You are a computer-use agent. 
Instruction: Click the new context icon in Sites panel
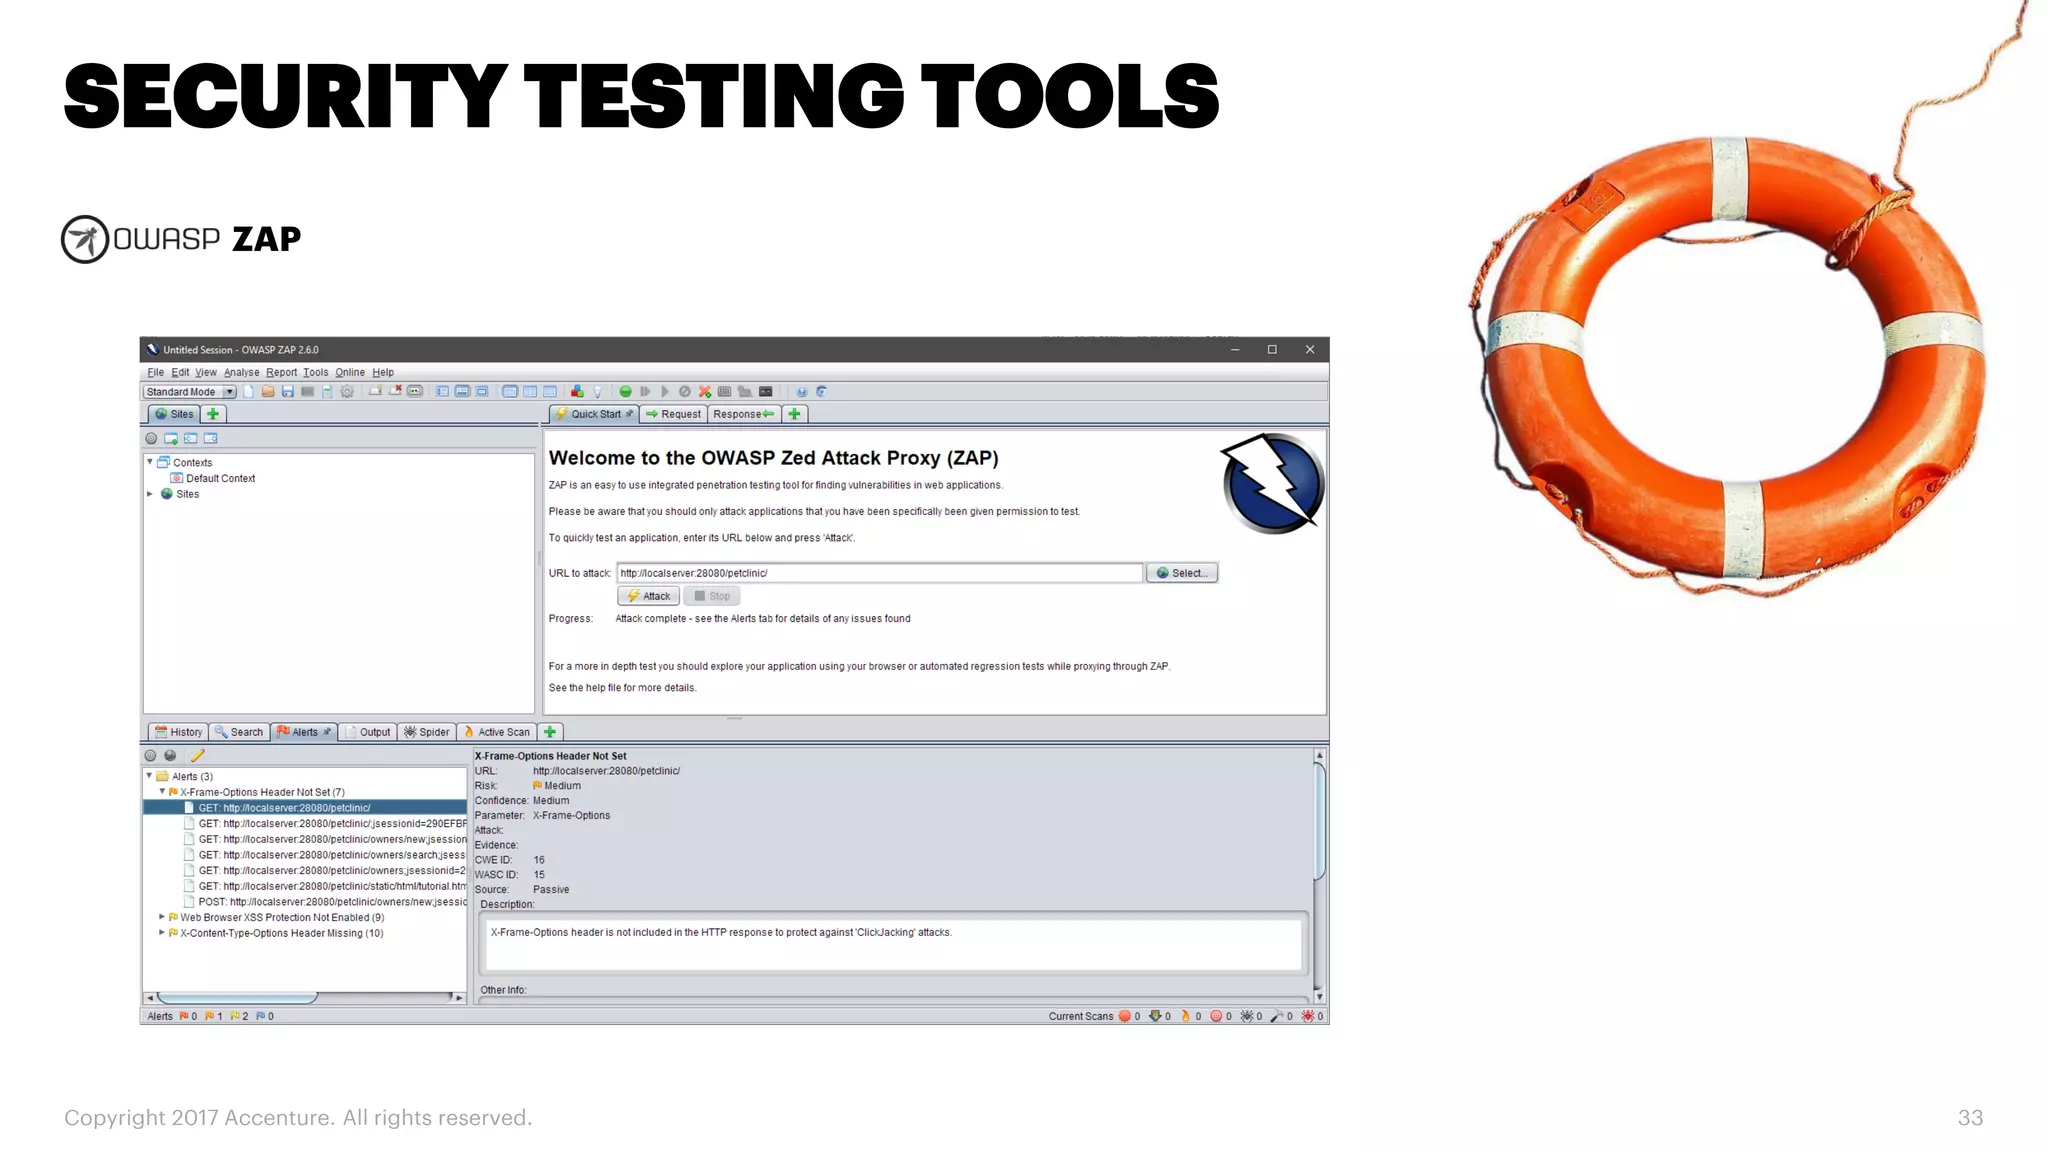171,438
